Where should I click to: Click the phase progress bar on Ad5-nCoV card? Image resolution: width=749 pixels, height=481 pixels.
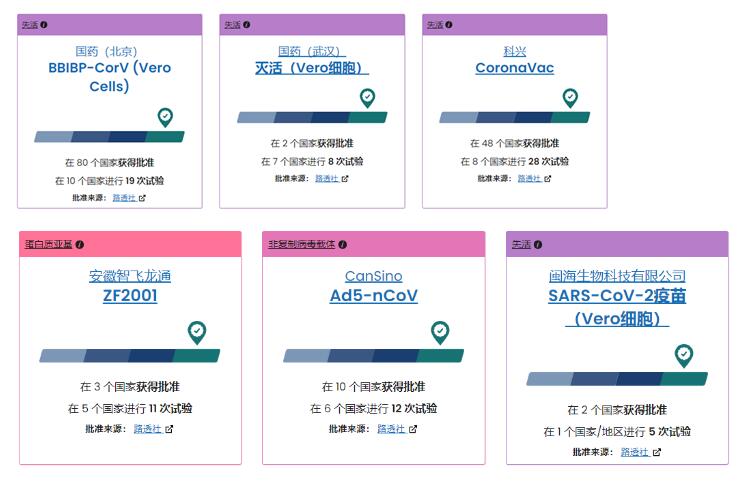(x=374, y=356)
